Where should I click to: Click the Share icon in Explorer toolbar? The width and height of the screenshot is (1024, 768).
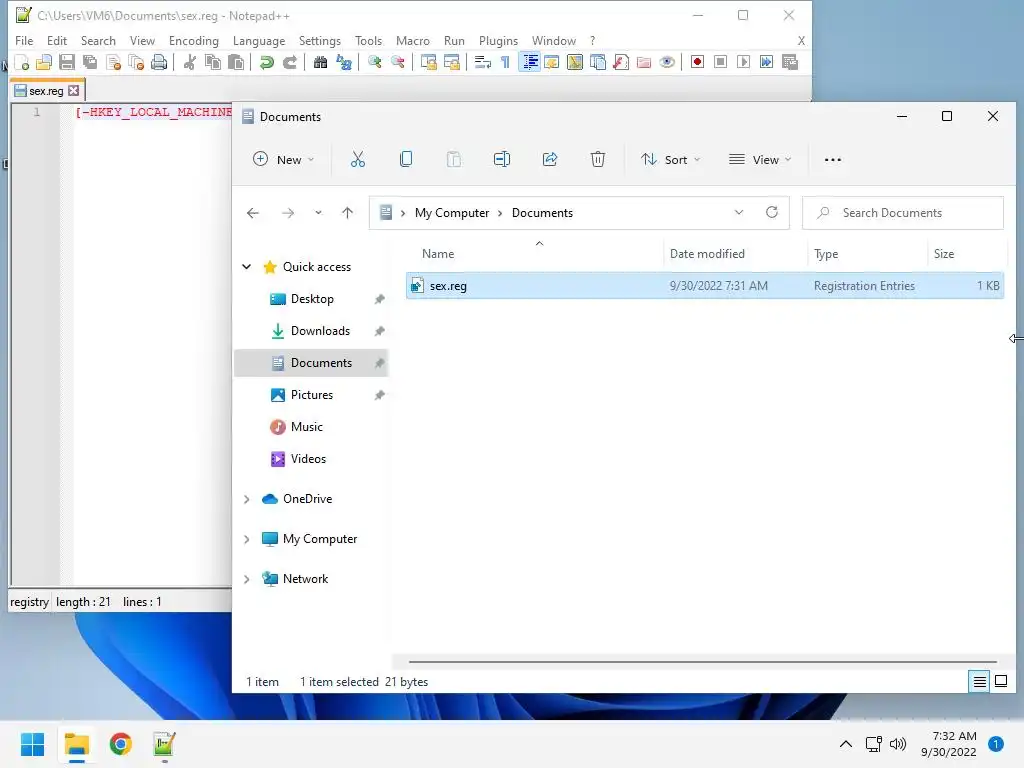tap(550, 159)
